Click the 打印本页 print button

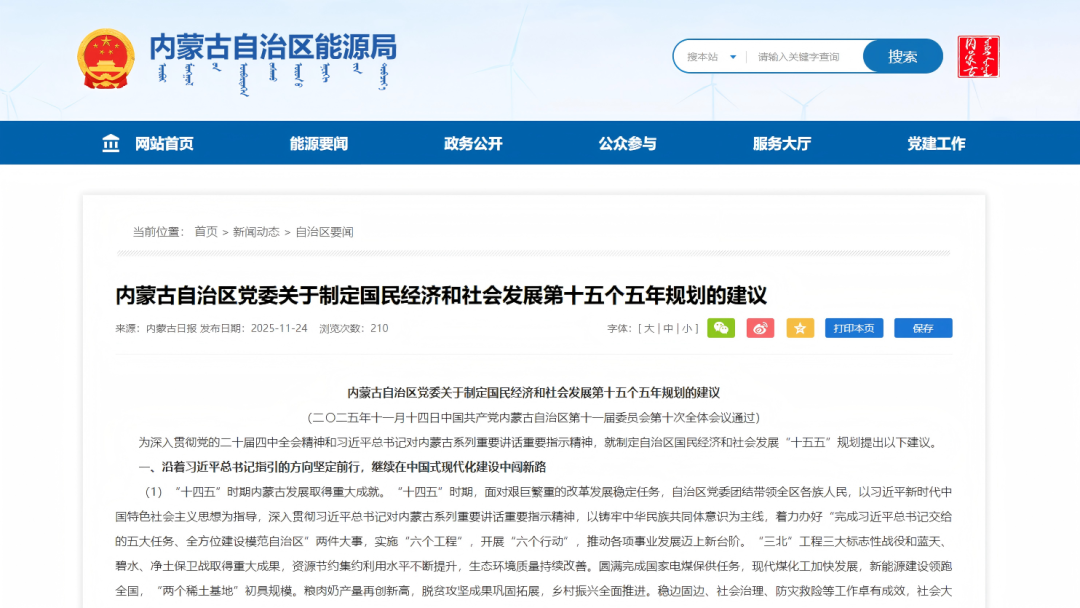pos(854,328)
